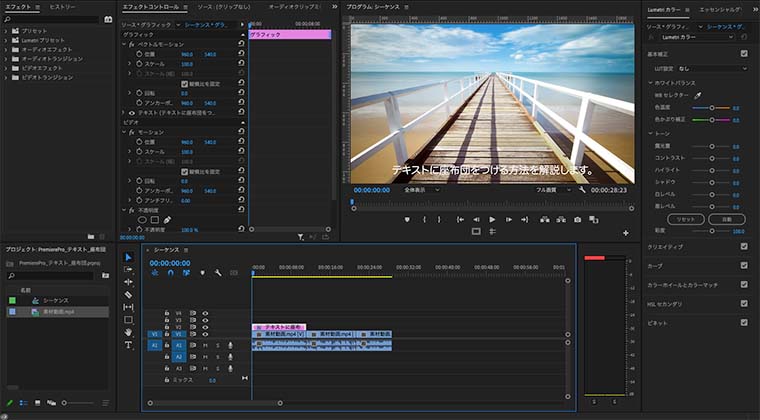Enable voice-over record on track A3
760x420 pixels.
tap(230, 369)
